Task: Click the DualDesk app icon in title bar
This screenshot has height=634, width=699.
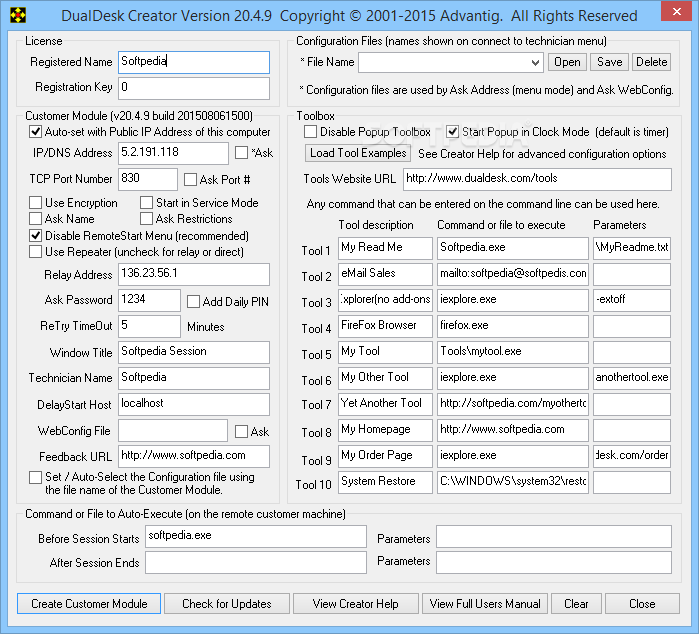Action: (x=18, y=16)
